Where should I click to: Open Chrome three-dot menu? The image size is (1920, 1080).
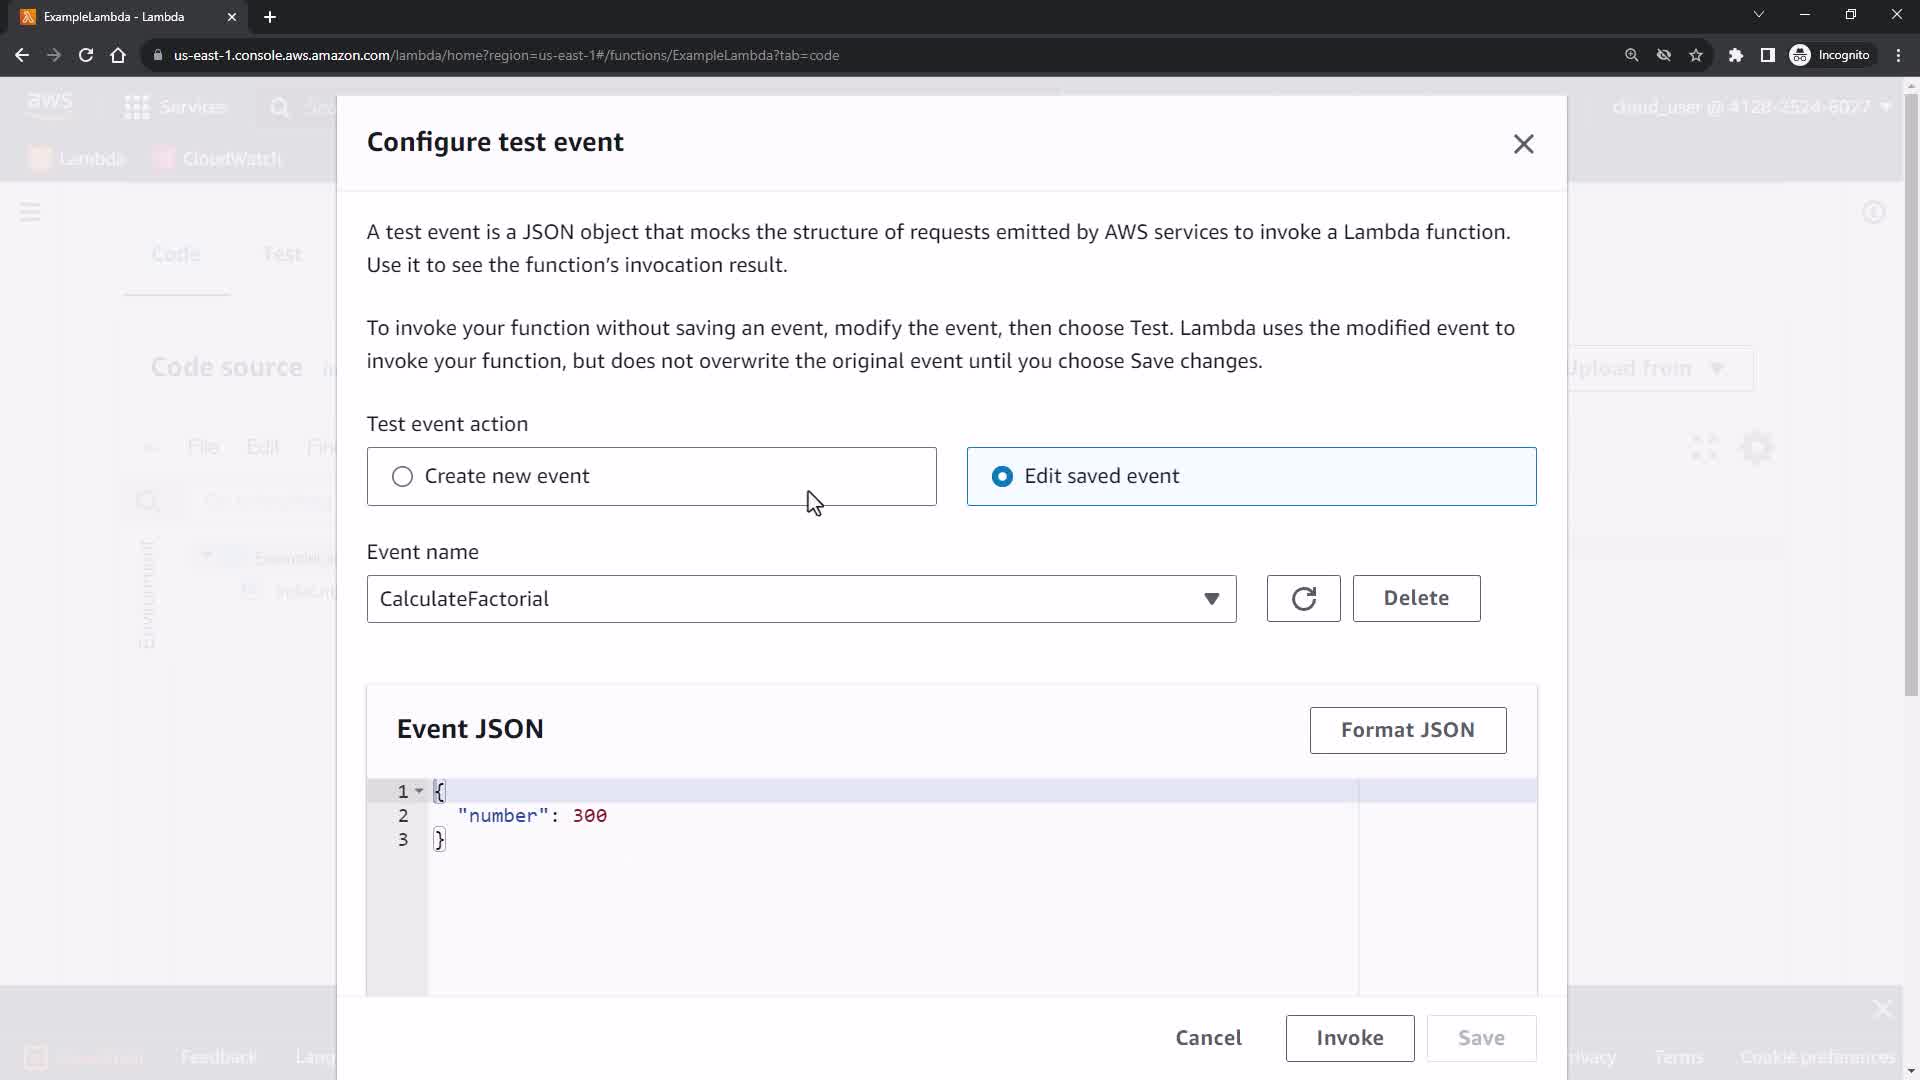pos(1898,55)
